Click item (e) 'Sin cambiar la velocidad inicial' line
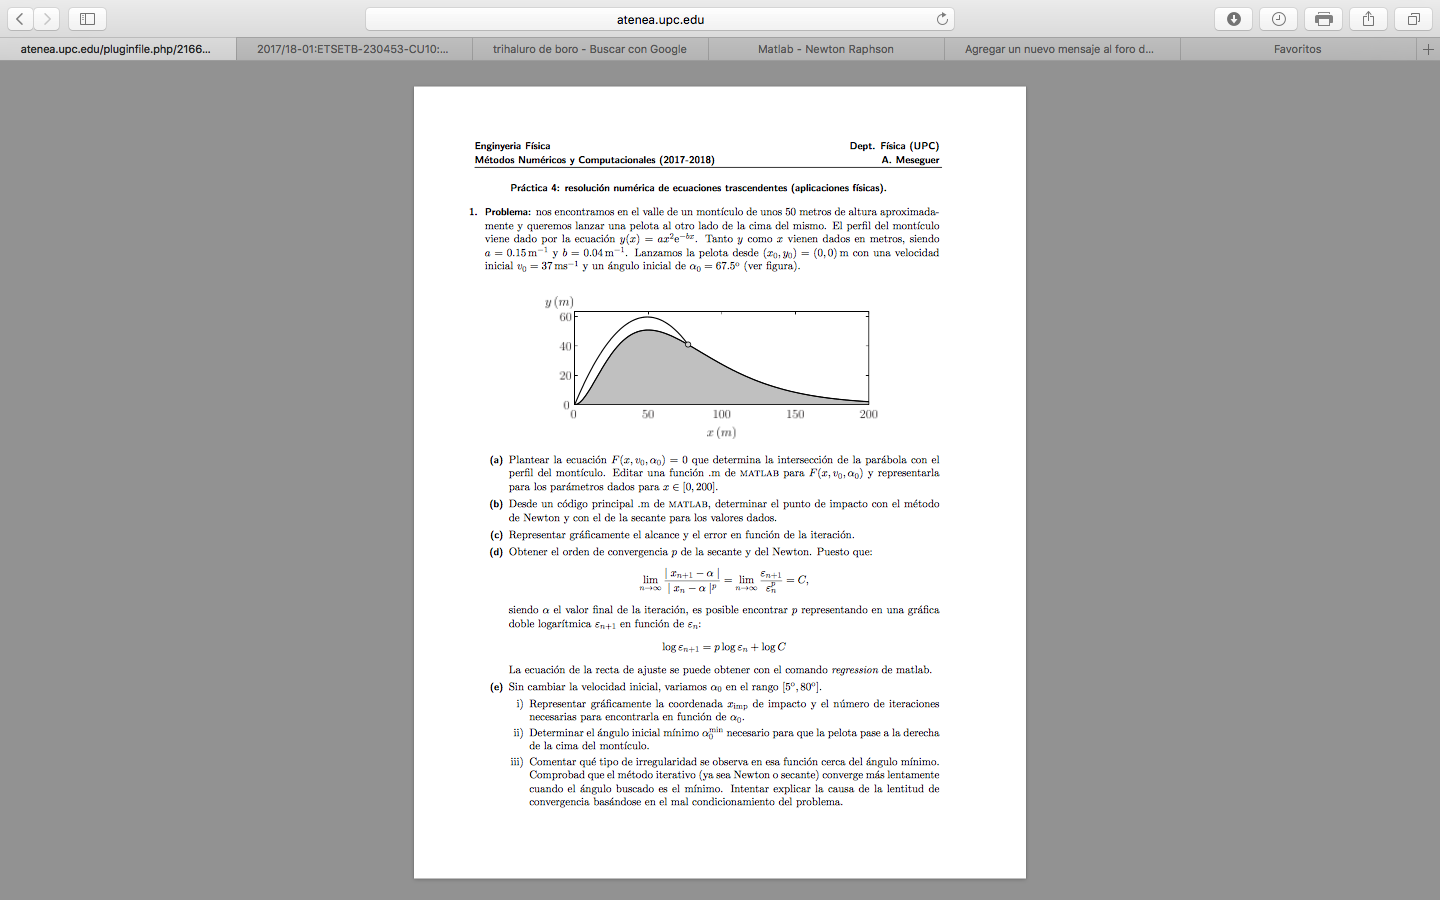Viewport: 1440px width, 900px height. (655, 687)
